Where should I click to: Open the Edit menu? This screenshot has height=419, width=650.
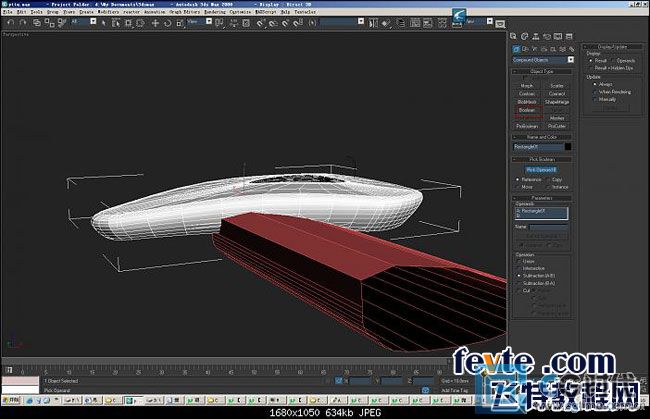pos(22,12)
